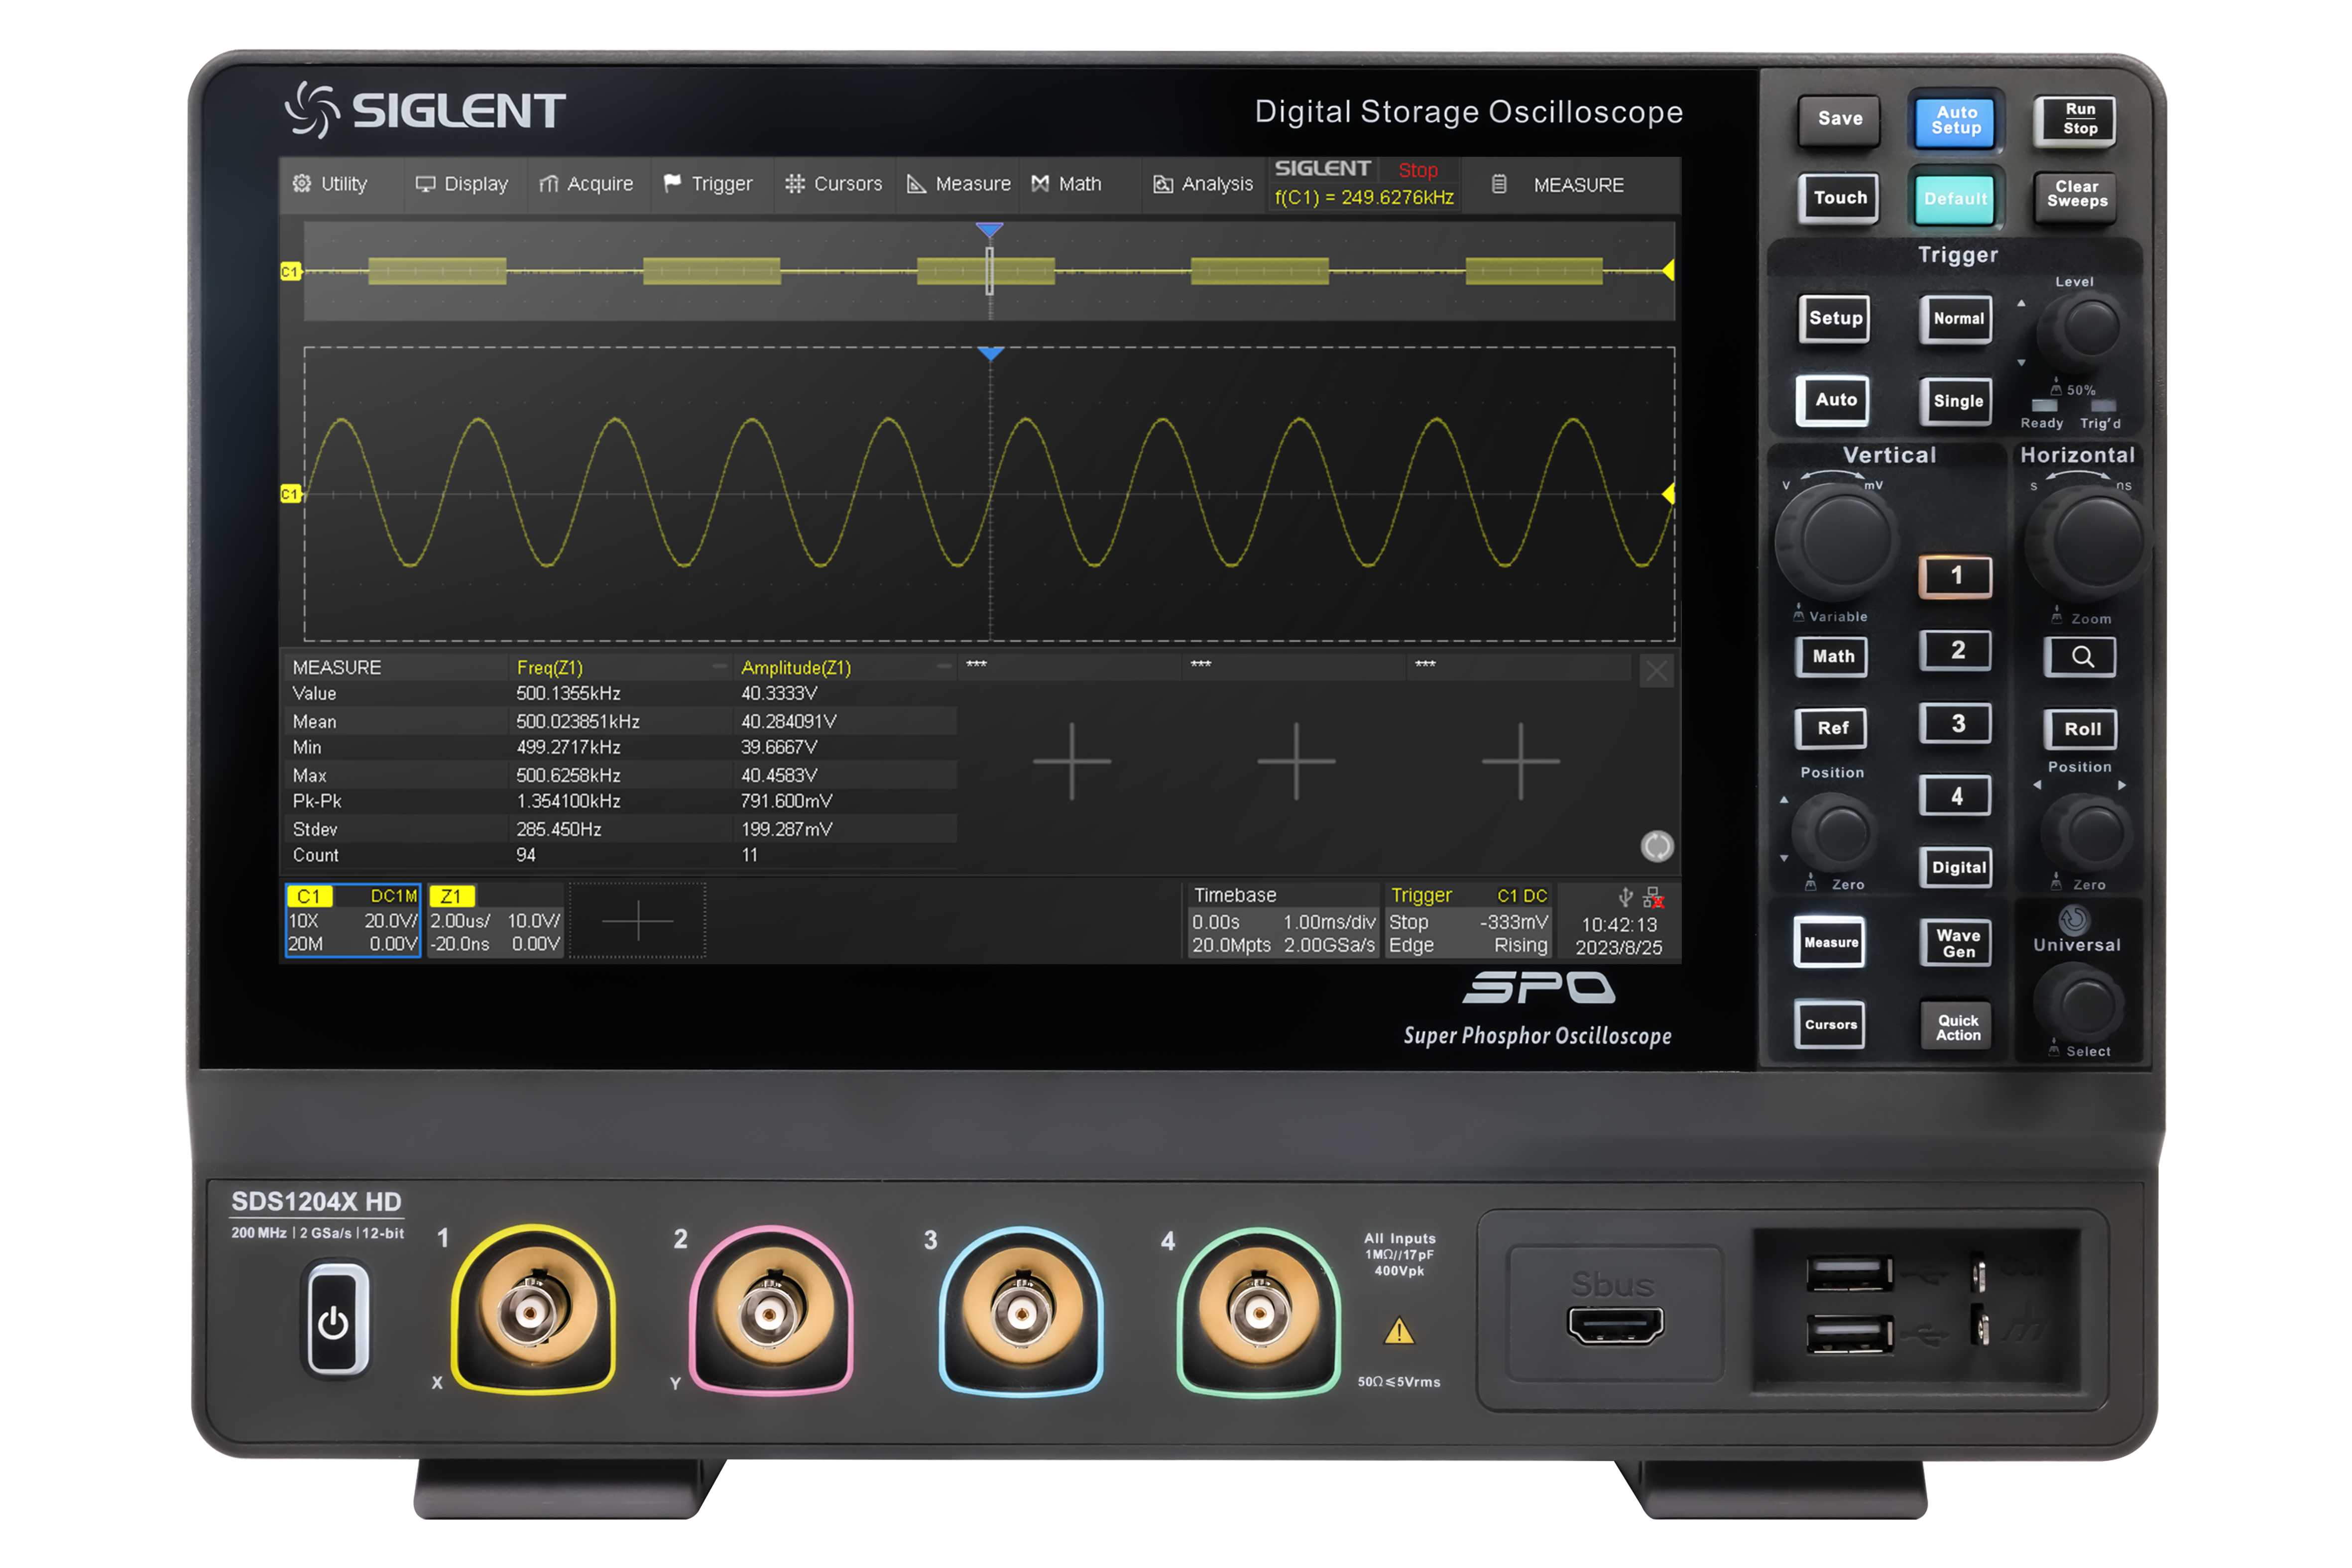The height and width of the screenshot is (1568, 2352).
Task: Click the power button on front panel
Action: pos(336,1322)
